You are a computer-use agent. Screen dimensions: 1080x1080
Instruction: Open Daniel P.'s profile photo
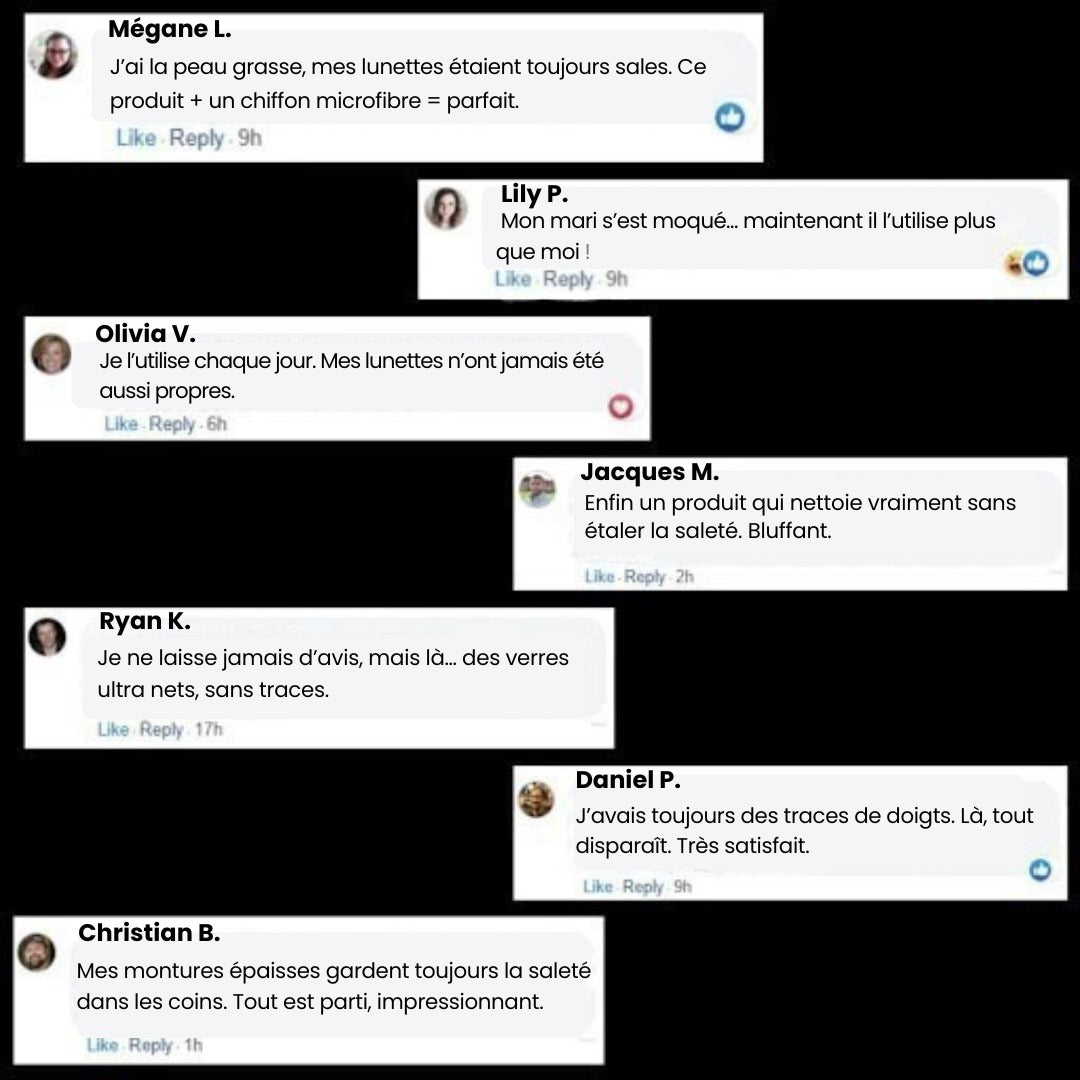(x=536, y=799)
